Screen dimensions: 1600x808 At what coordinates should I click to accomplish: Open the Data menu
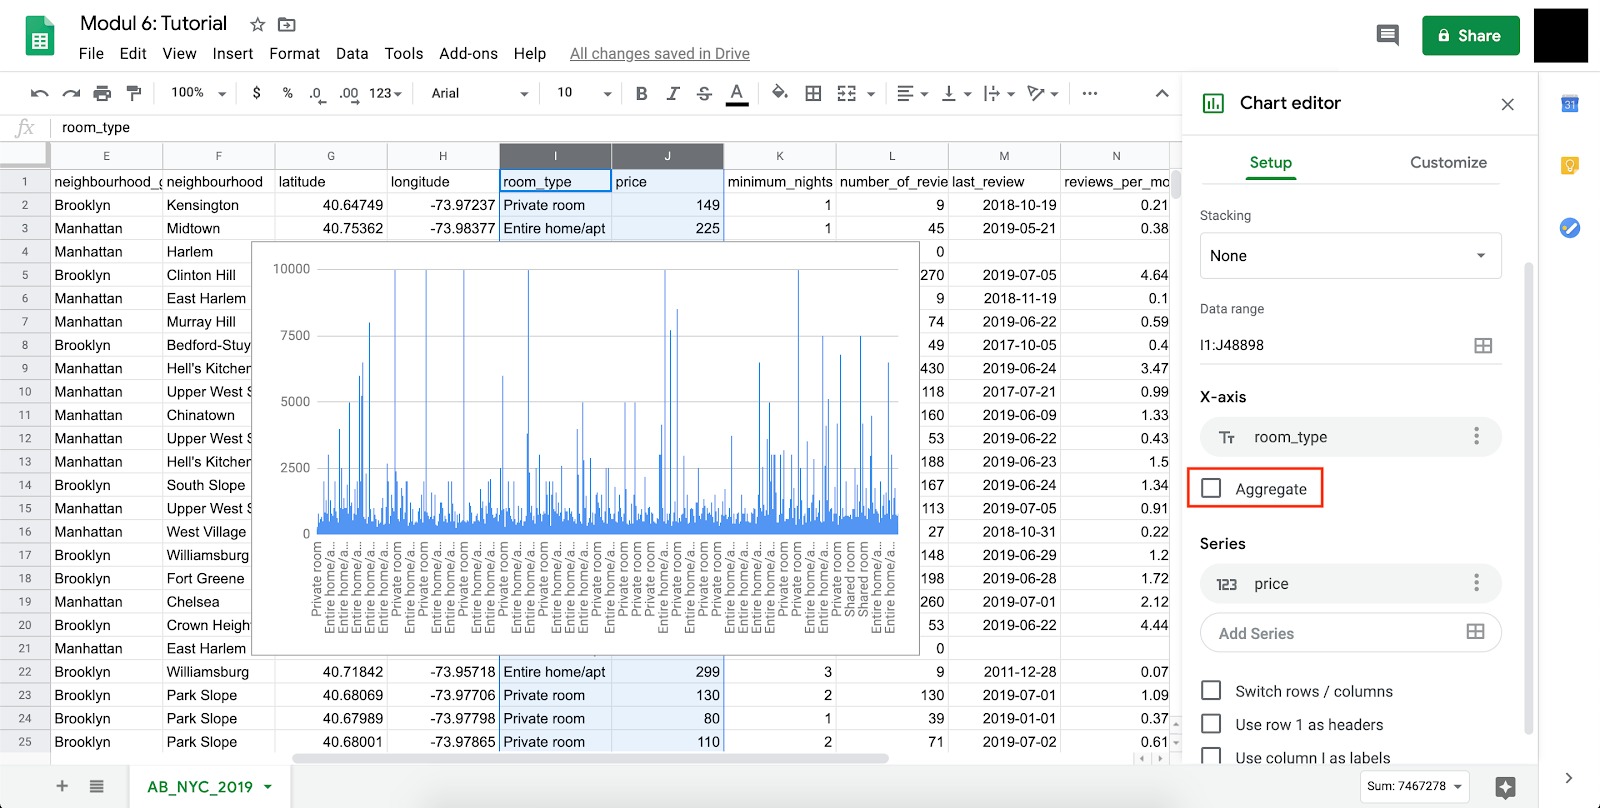click(x=352, y=54)
